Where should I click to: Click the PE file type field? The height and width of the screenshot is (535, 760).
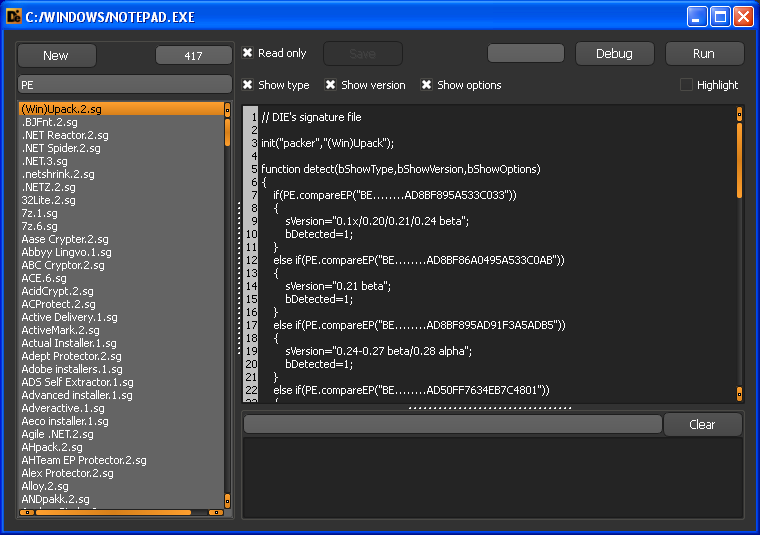125,85
